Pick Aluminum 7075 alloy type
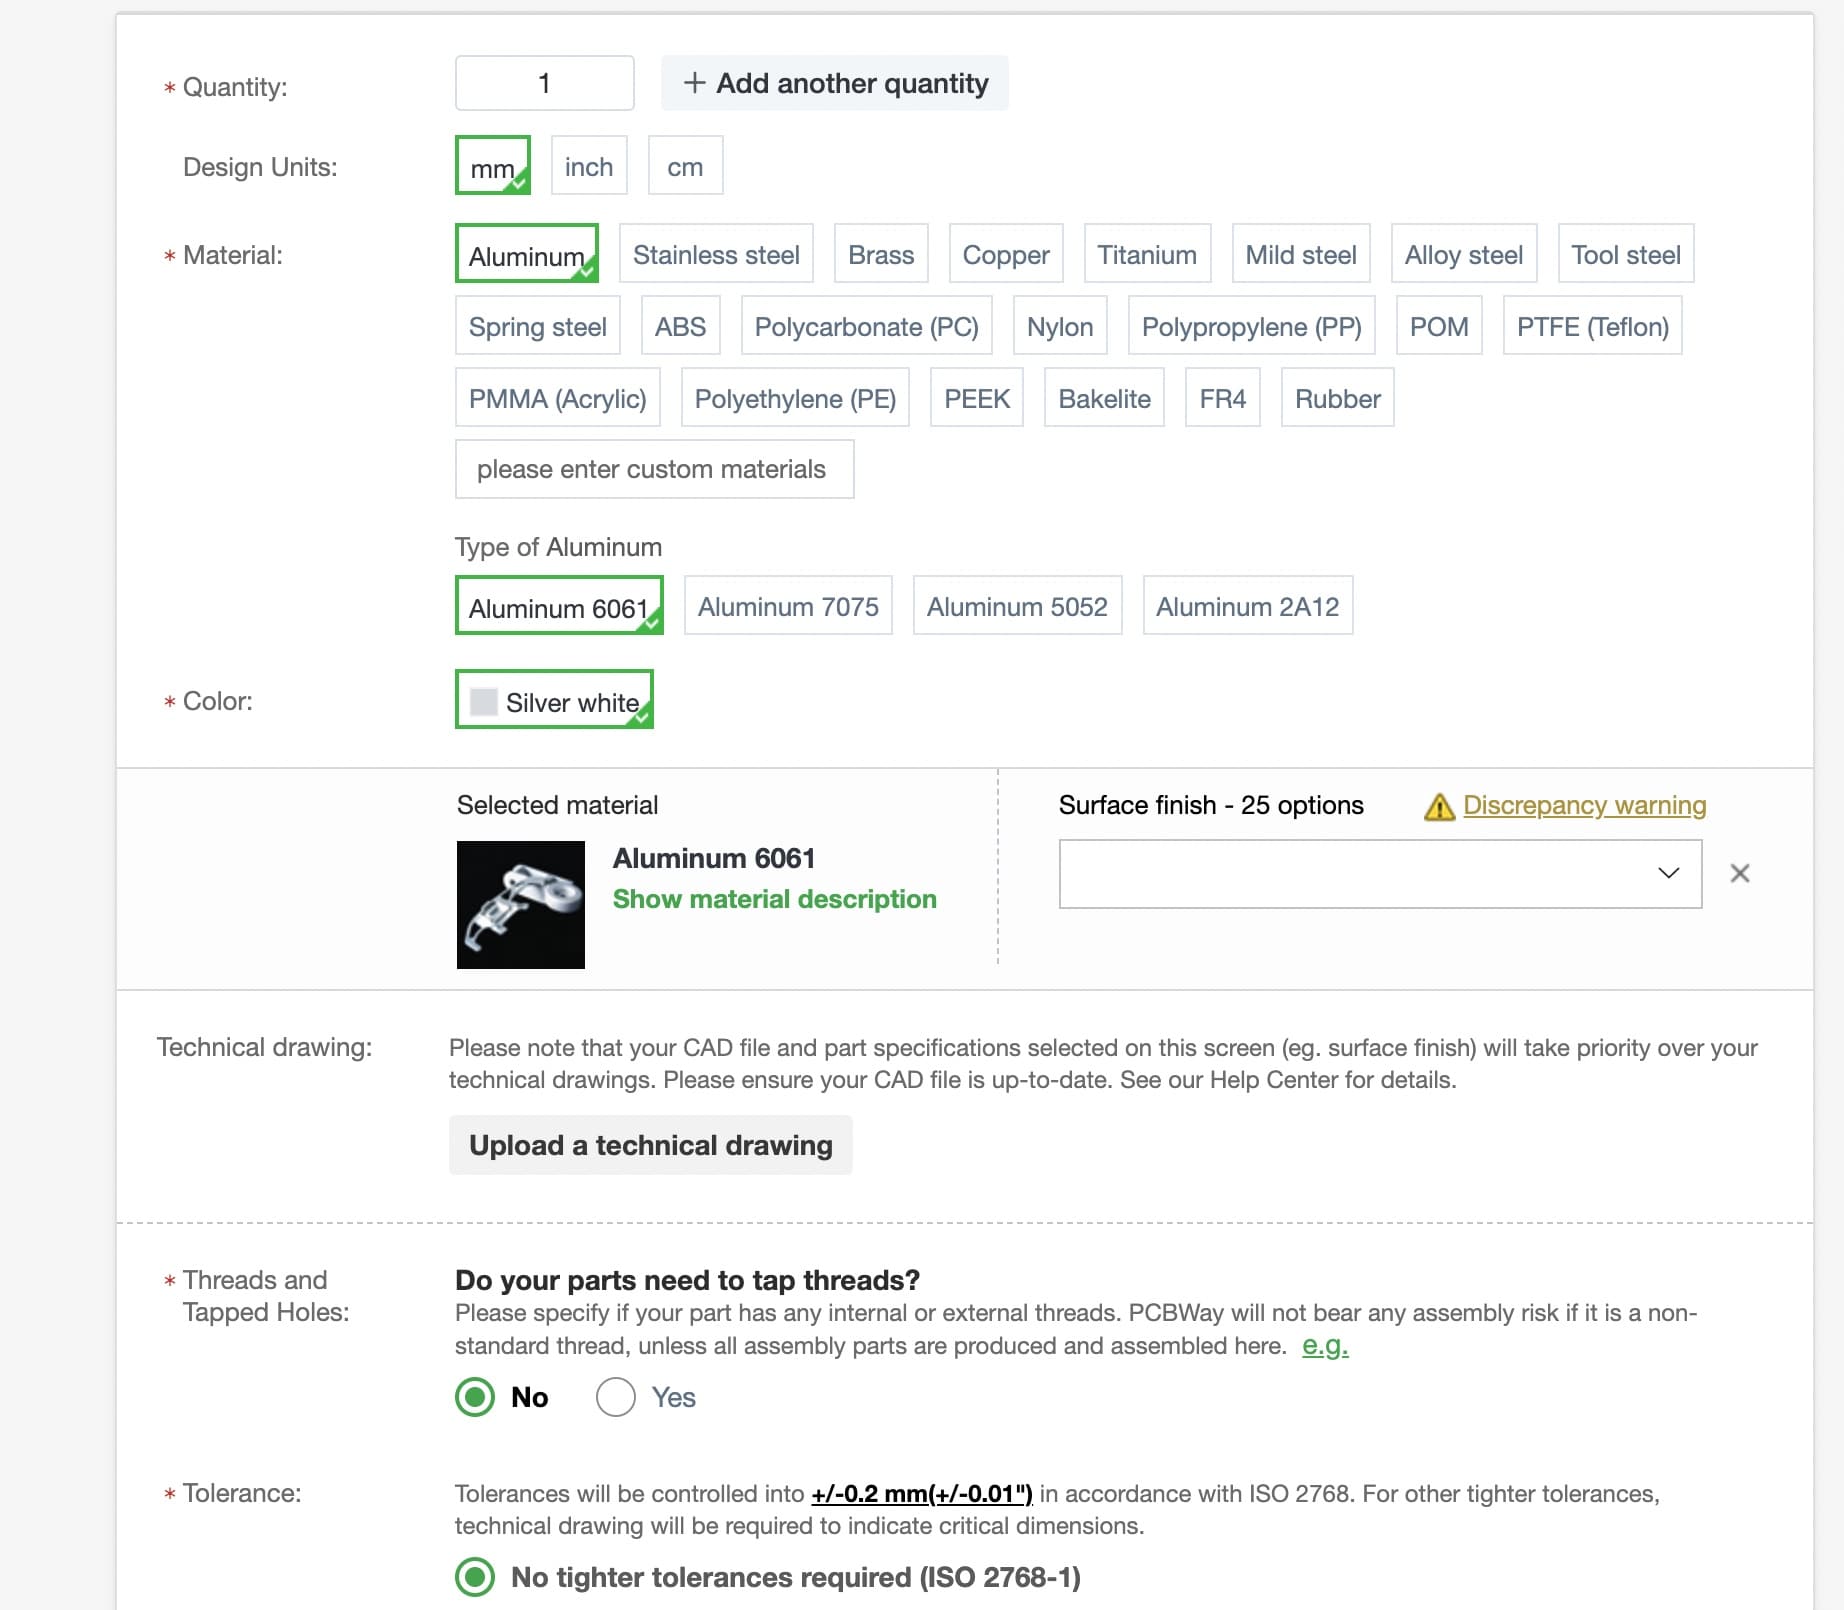1844x1610 pixels. (x=788, y=606)
